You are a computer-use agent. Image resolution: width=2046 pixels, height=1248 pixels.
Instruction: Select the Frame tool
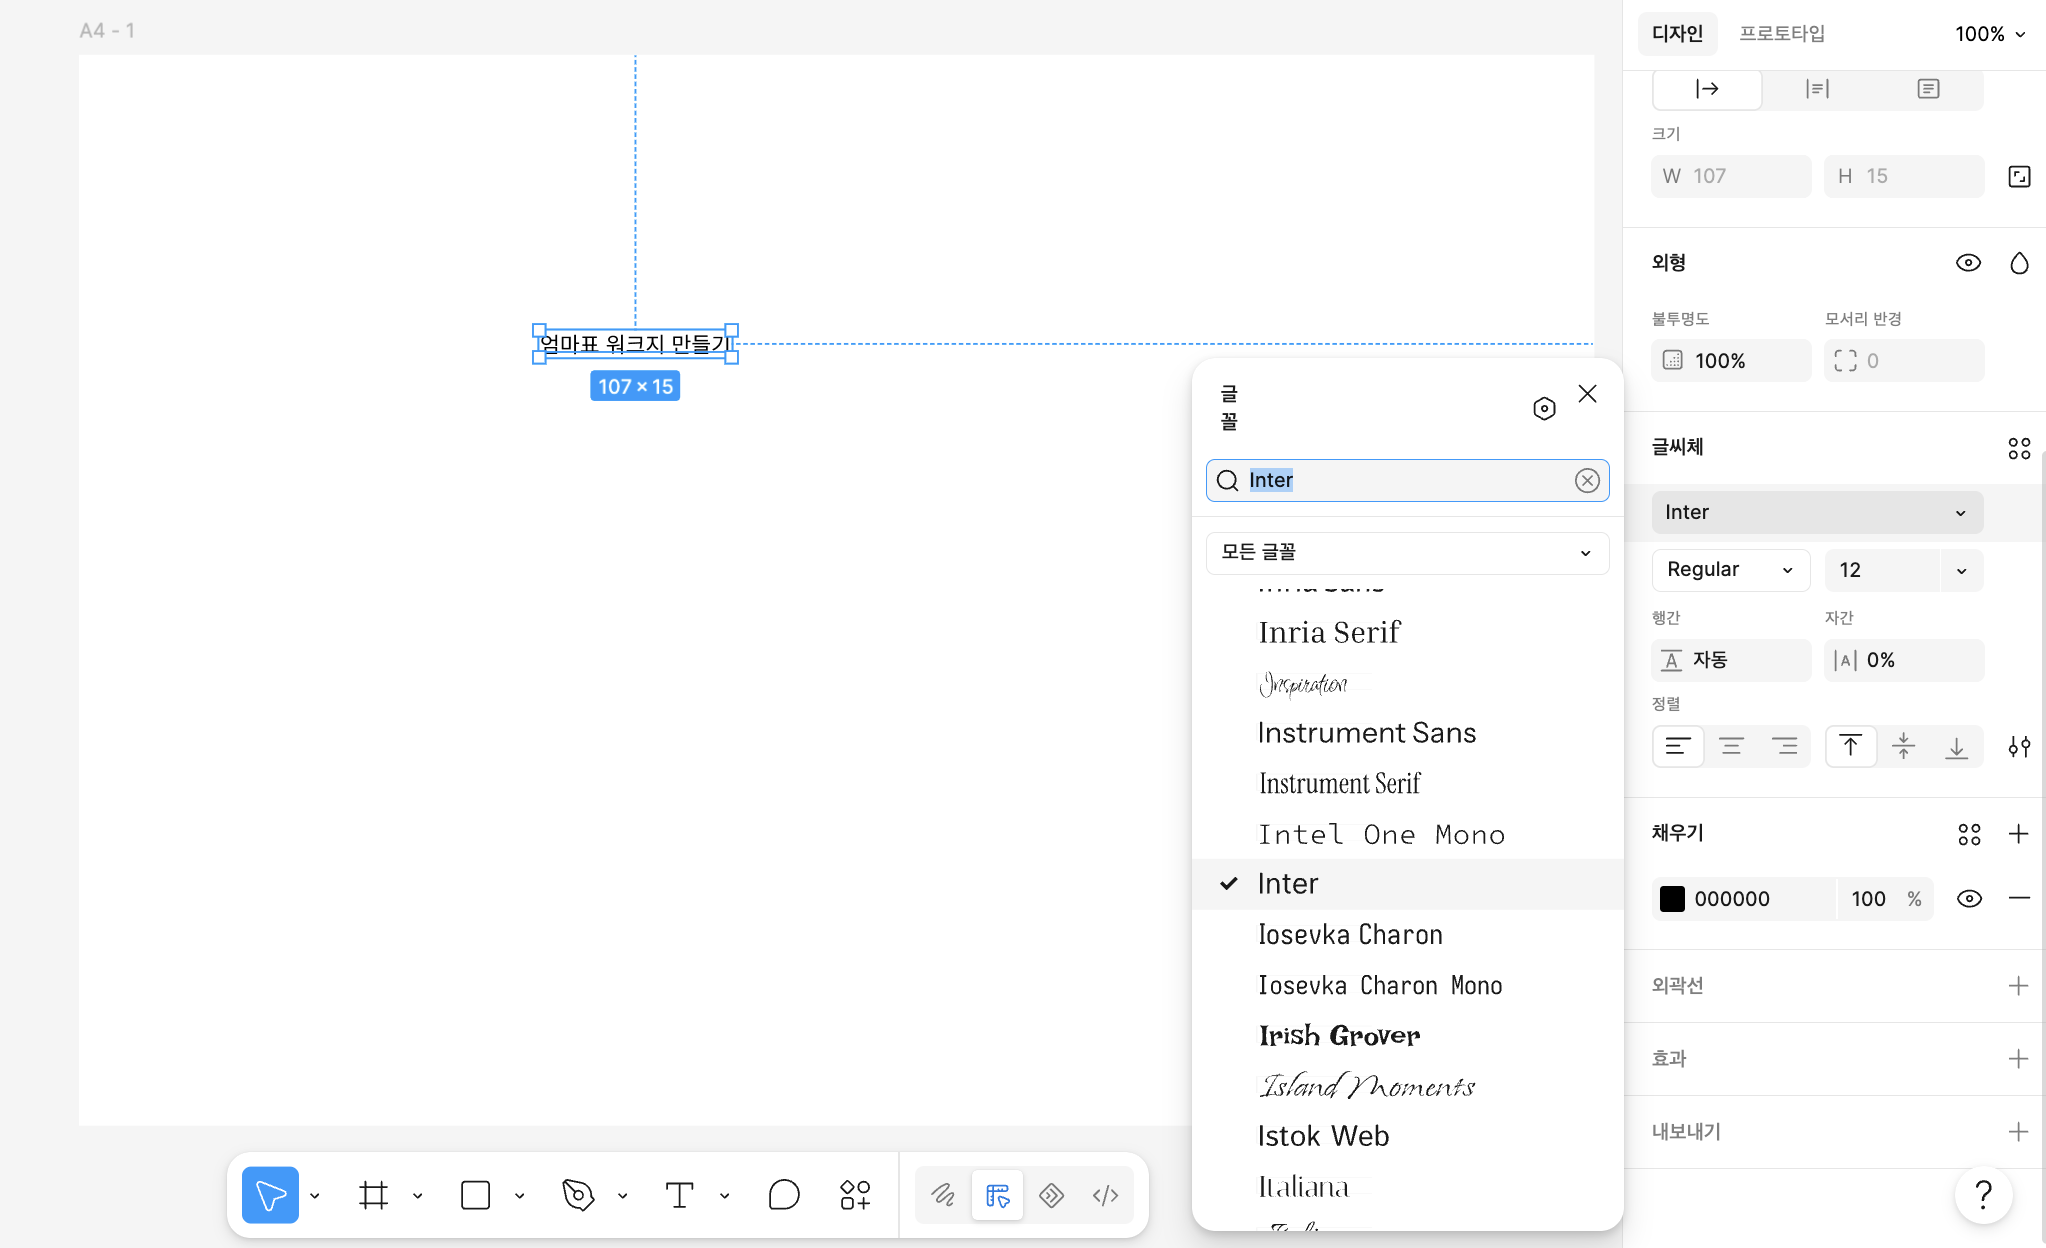coord(374,1195)
